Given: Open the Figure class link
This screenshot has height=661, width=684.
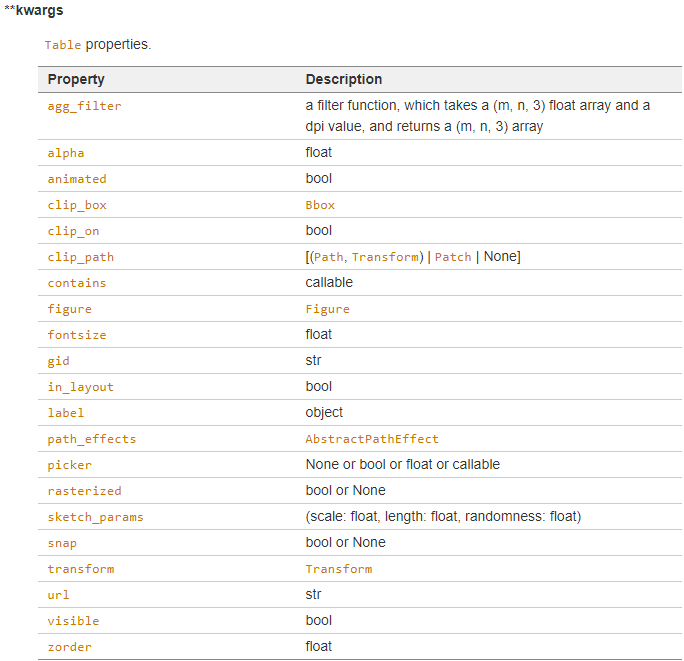Looking at the screenshot, I should tap(328, 309).
